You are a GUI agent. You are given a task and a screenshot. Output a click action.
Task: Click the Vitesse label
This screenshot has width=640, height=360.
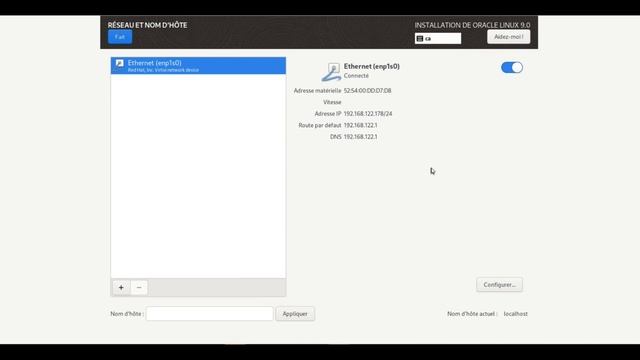click(332, 102)
